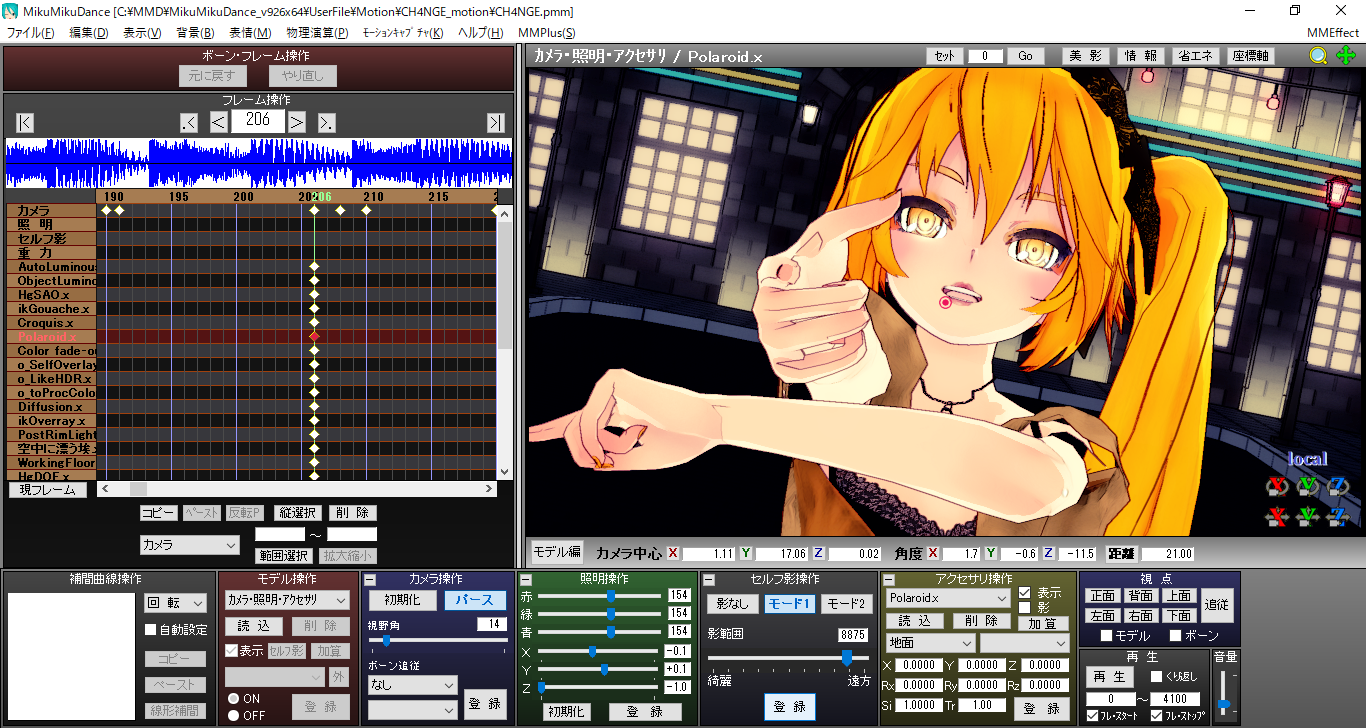Enable the ボーン checkbox in view panel

coord(1175,636)
